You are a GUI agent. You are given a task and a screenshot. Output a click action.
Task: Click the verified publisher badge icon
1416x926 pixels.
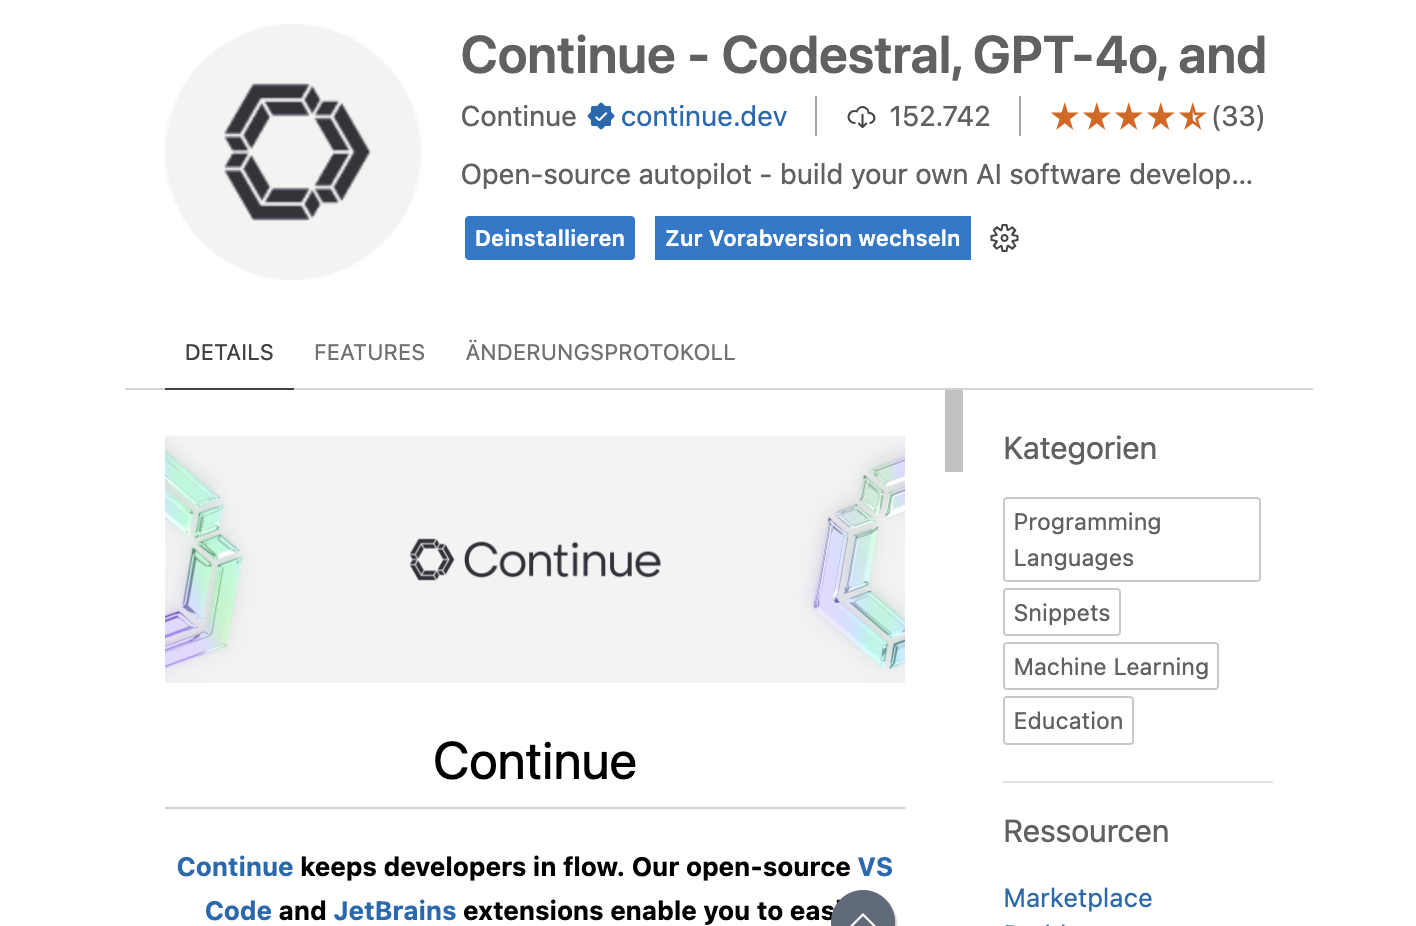(600, 117)
